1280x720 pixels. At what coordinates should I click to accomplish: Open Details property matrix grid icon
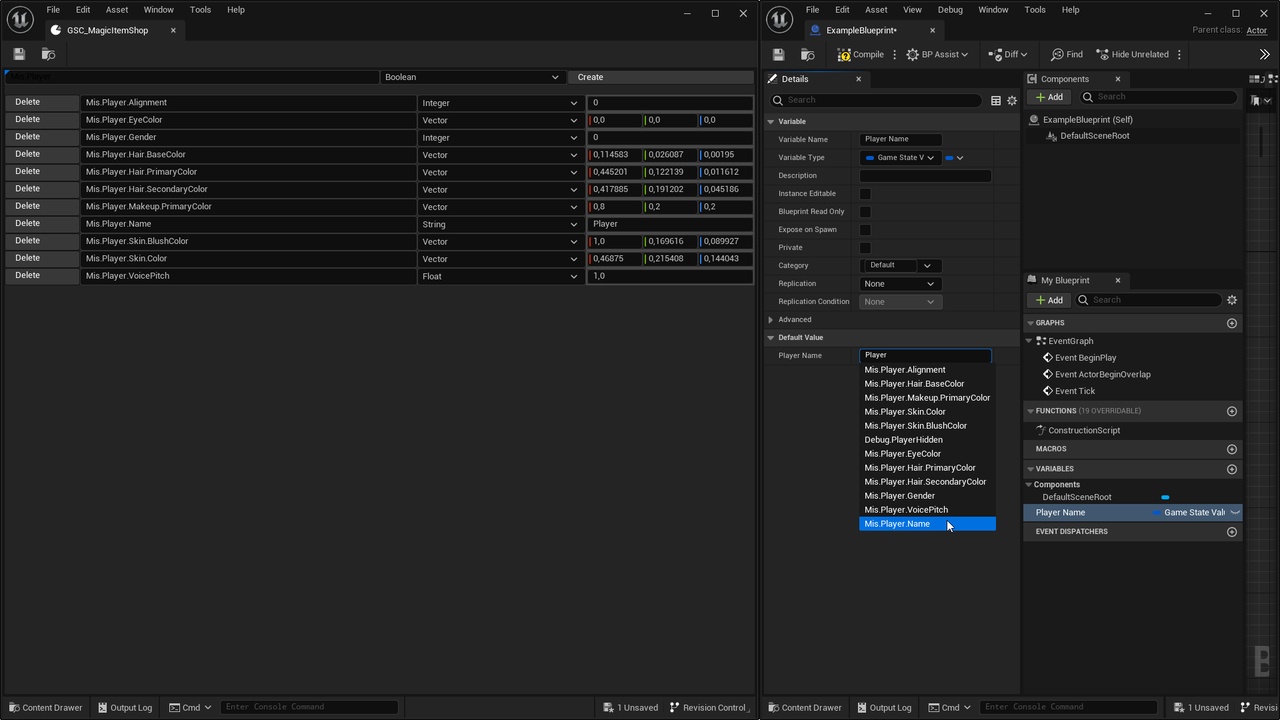[995, 100]
